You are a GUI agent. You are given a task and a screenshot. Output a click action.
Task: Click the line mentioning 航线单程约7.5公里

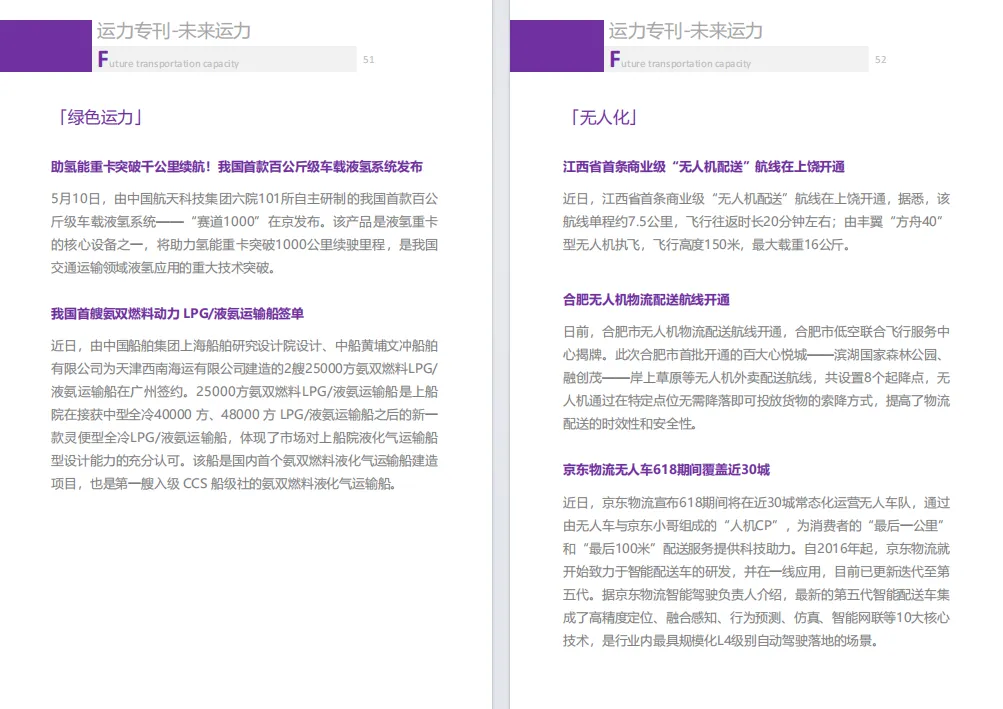754,222
